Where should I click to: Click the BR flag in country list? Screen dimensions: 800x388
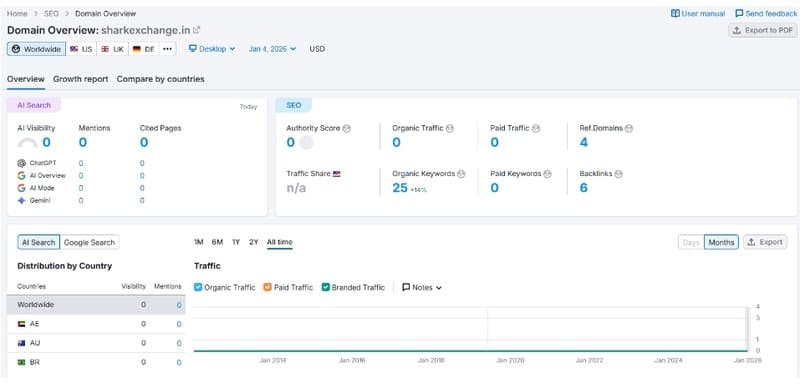(x=21, y=362)
